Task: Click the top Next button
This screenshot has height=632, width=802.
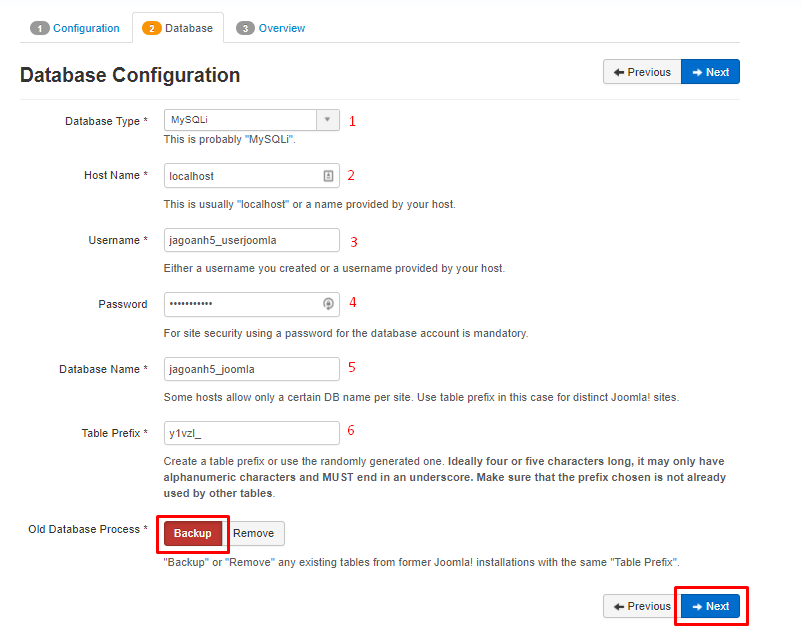Action: (x=710, y=72)
